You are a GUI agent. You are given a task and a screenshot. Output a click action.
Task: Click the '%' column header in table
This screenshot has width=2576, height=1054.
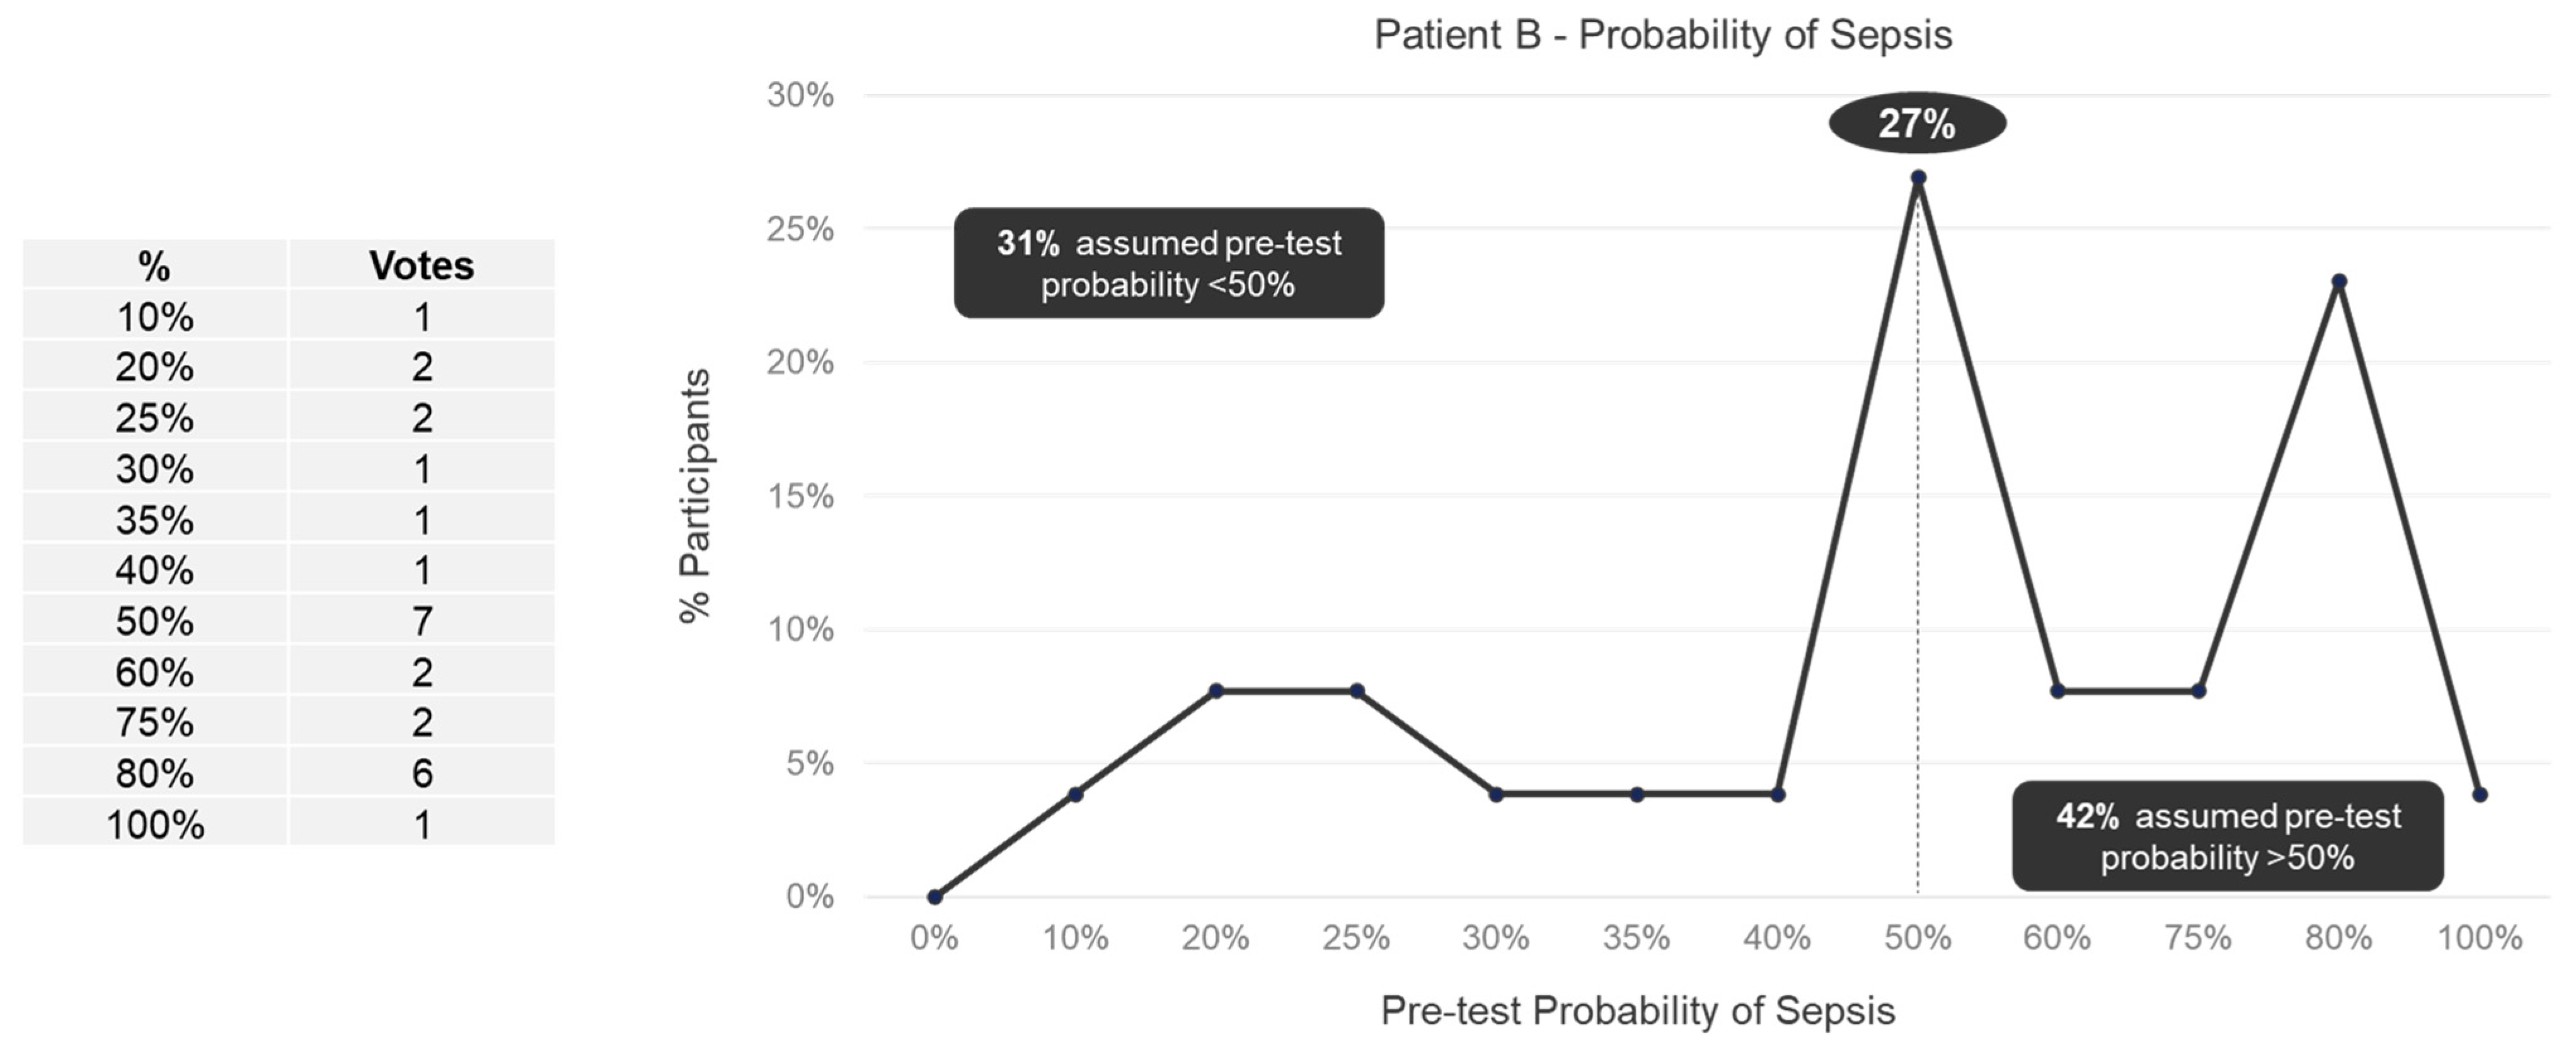pyautogui.click(x=154, y=265)
